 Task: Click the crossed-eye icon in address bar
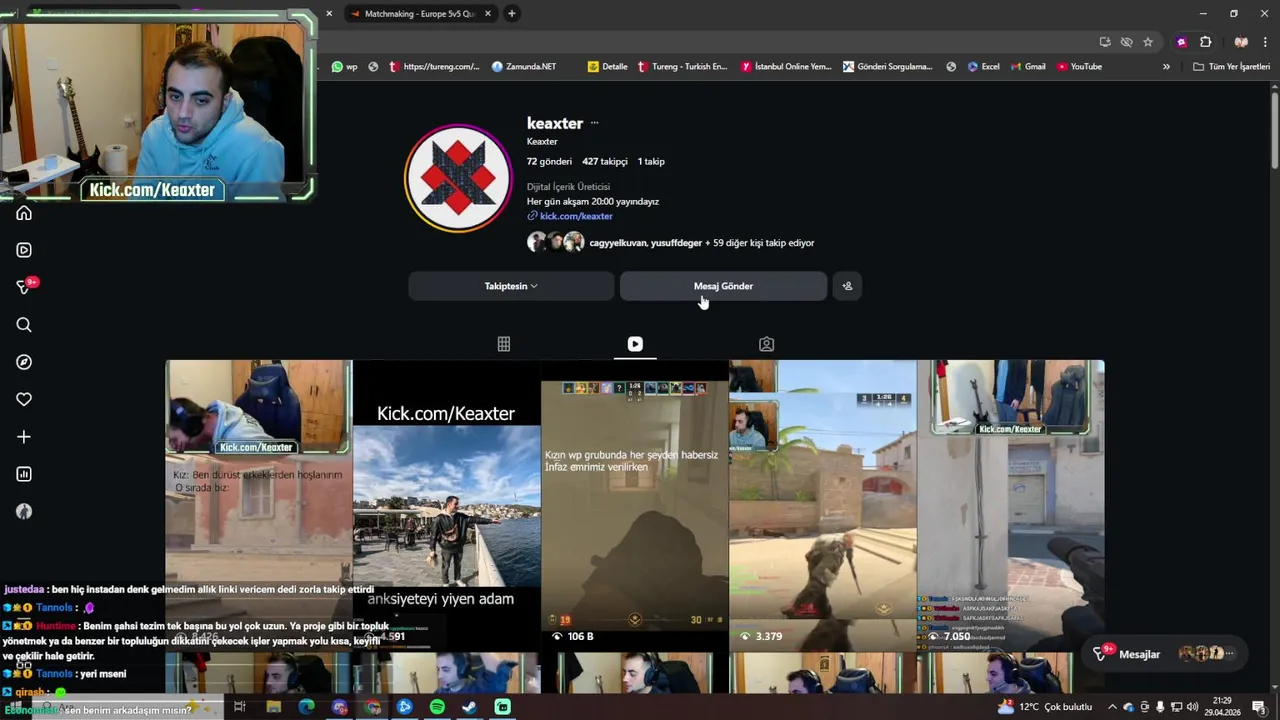[x=1126, y=42]
